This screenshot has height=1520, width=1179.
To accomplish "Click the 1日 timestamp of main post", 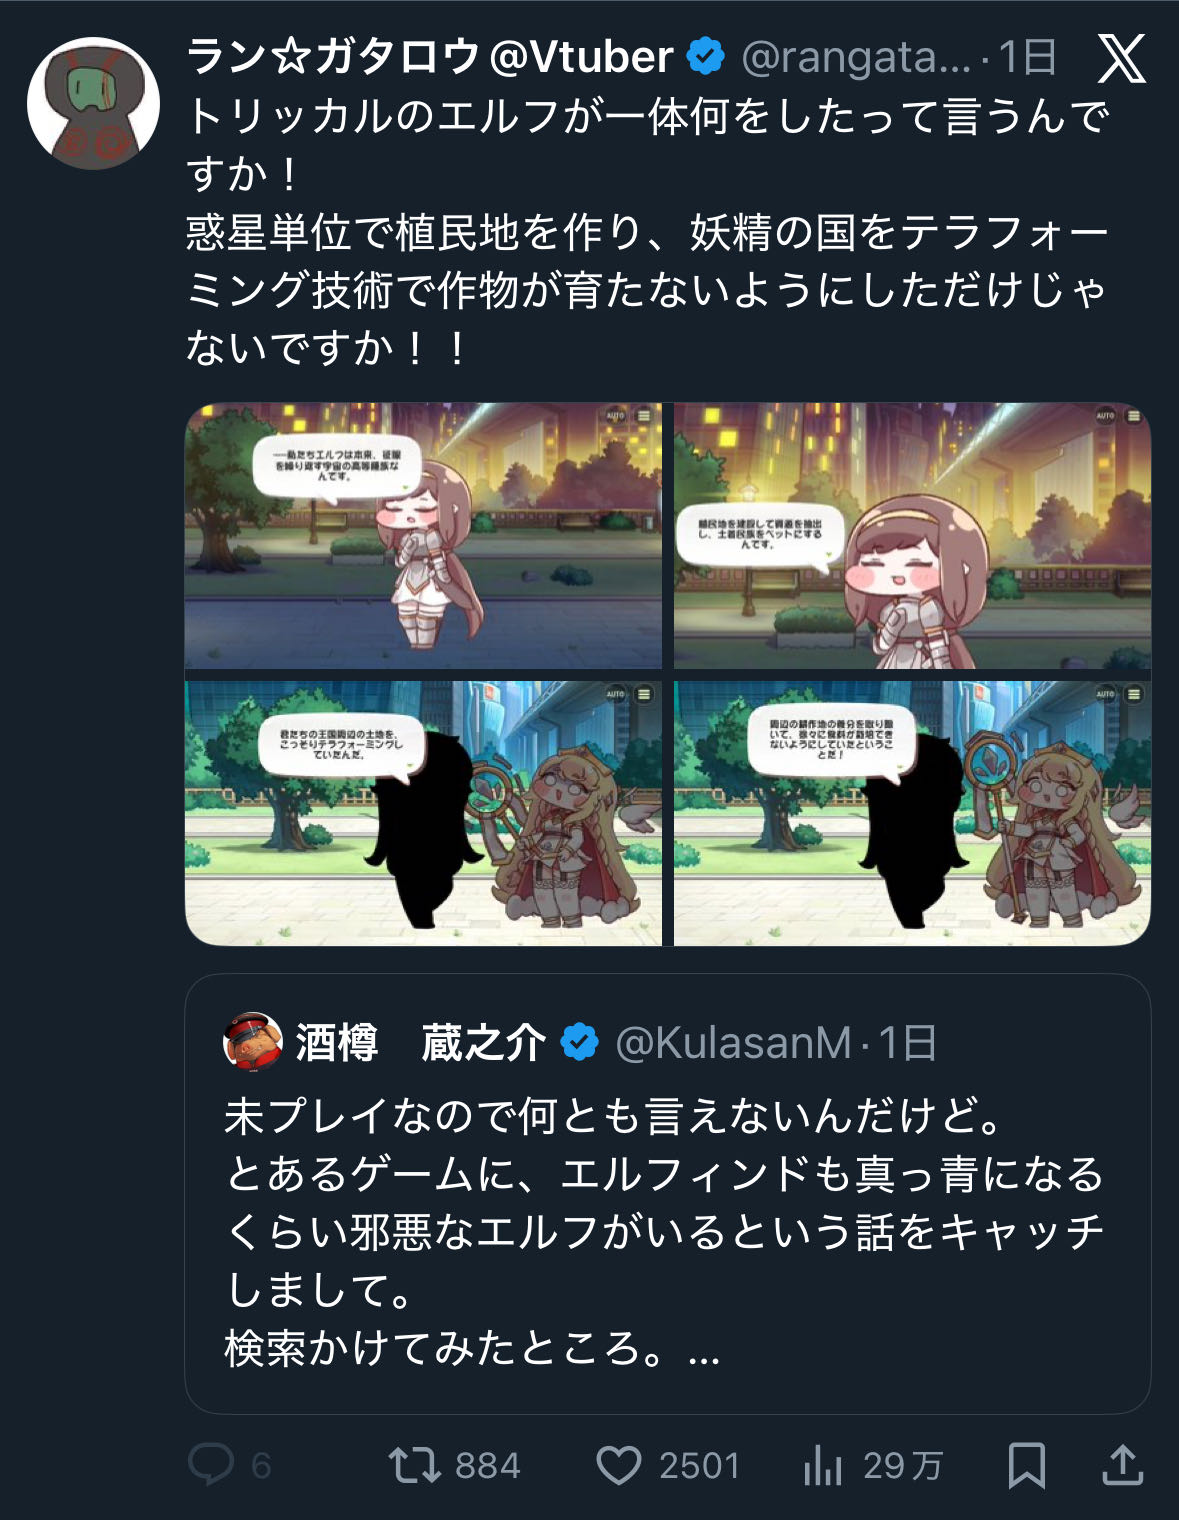I will pos(1026,57).
